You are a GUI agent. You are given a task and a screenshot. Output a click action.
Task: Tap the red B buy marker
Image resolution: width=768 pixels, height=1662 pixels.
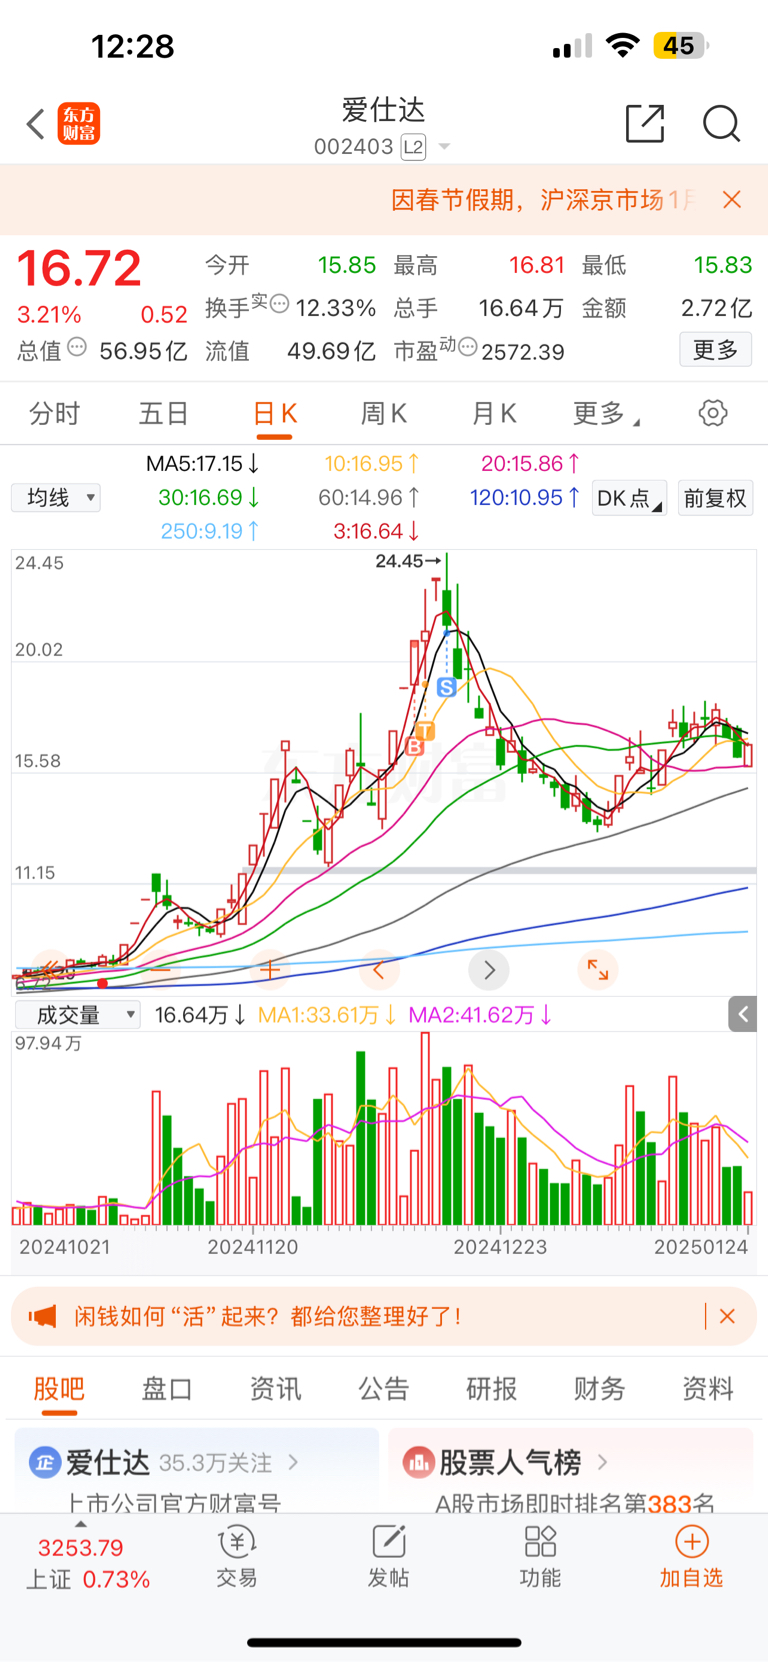pos(415,746)
